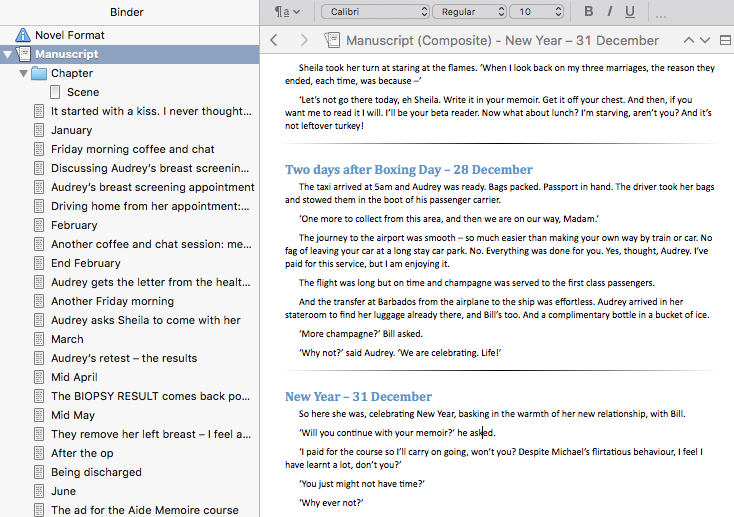
Task: Place cursor in ''More champagne?' Bill asked.' line
Action: point(361,334)
